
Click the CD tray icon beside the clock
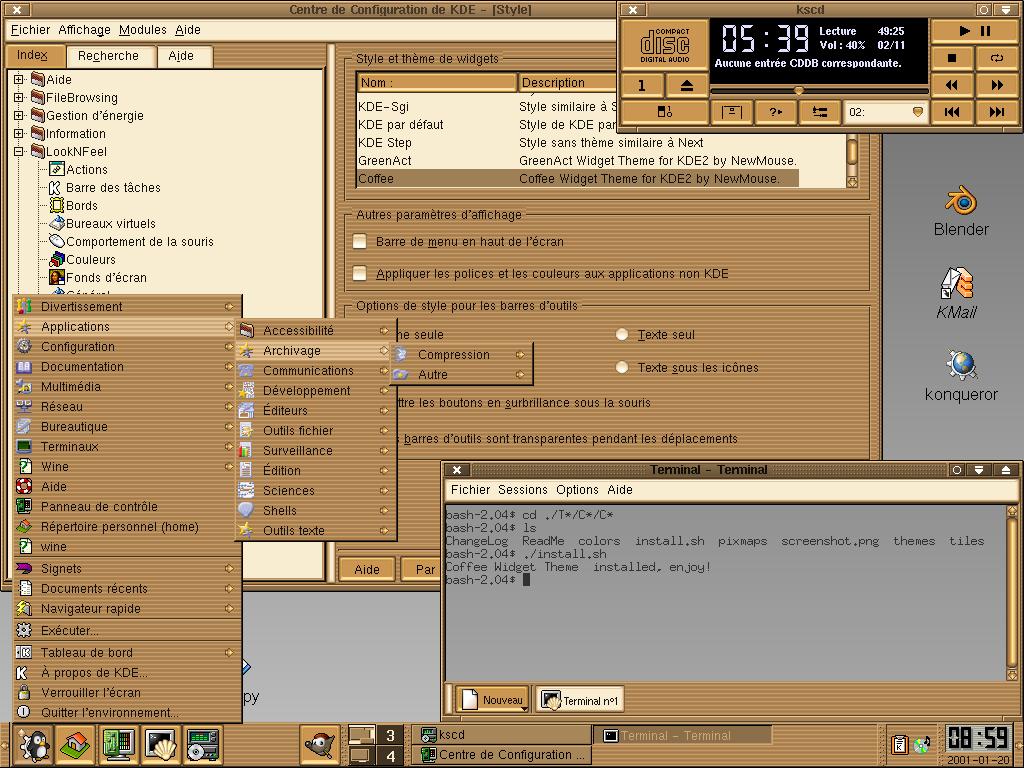tap(922, 744)
